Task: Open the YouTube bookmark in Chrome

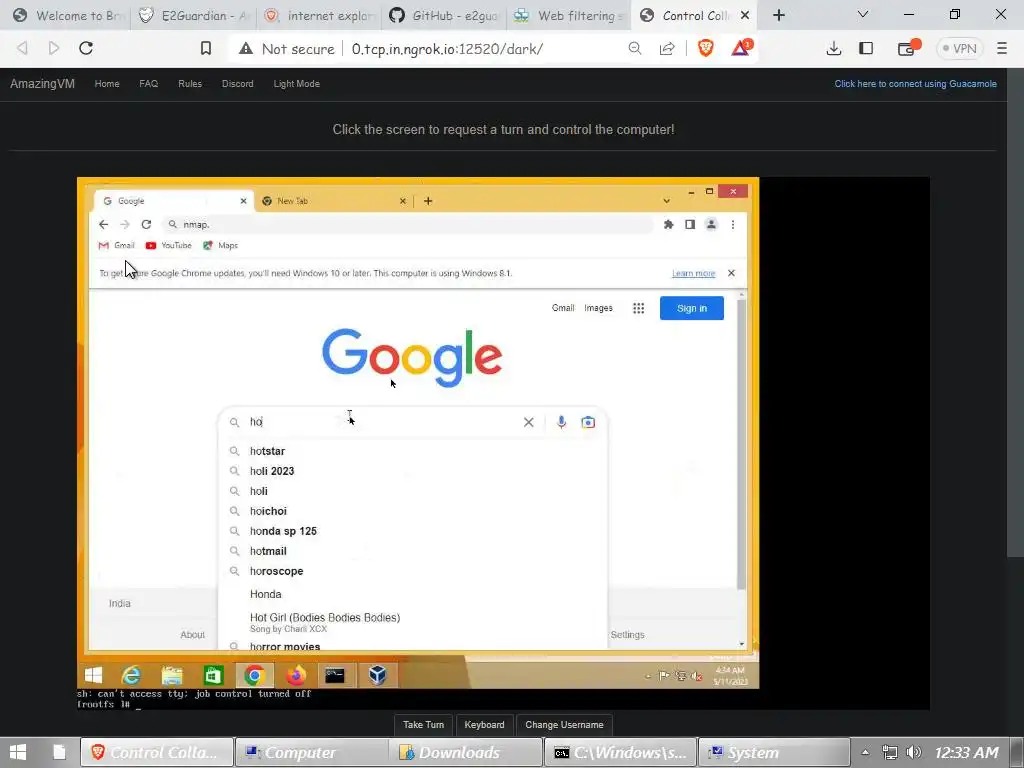Action: (169, 246)
